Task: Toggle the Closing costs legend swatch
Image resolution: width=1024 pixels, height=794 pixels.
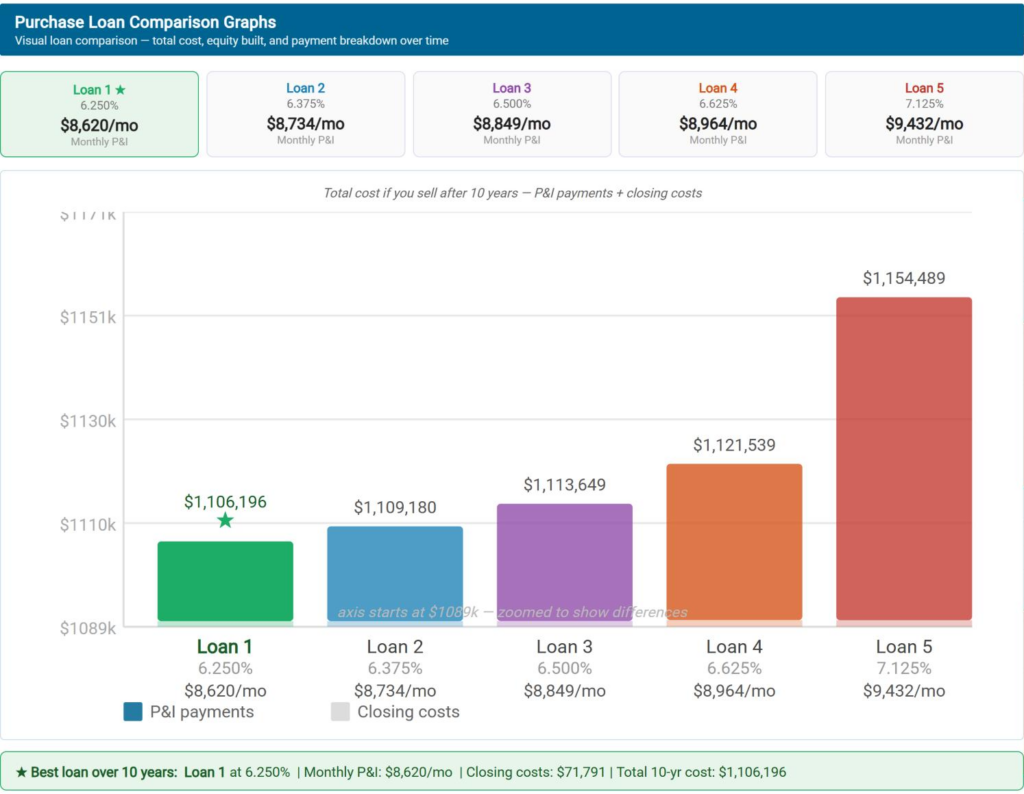Action: (x=340, y=712)
